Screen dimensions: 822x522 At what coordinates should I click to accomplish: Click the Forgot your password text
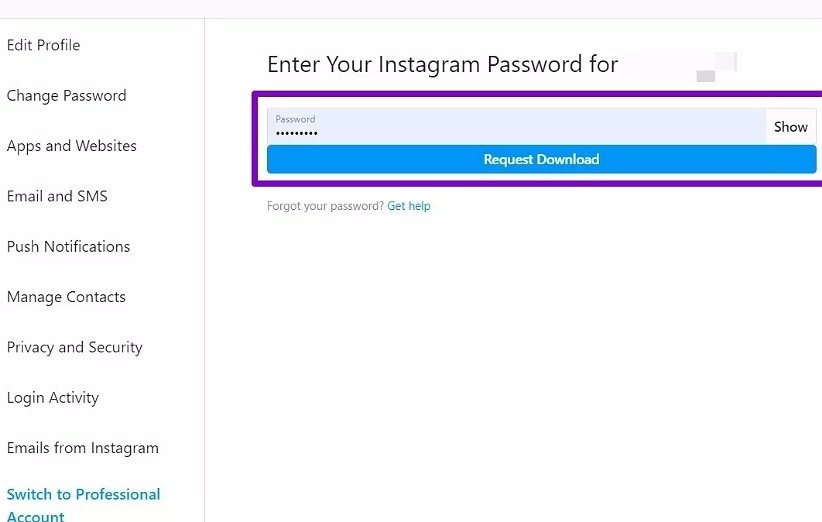(325, 206)
